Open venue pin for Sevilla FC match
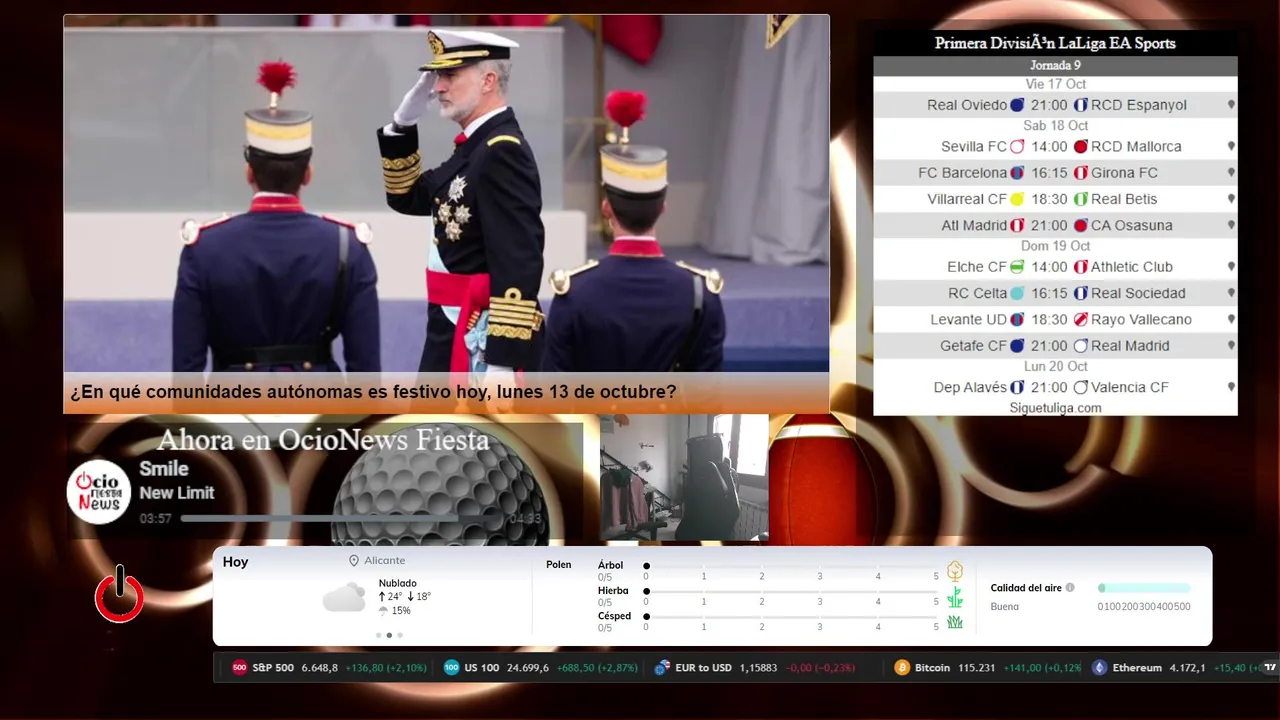The height and width of the screenshot is (720, 1280). tap(1231, 146)
